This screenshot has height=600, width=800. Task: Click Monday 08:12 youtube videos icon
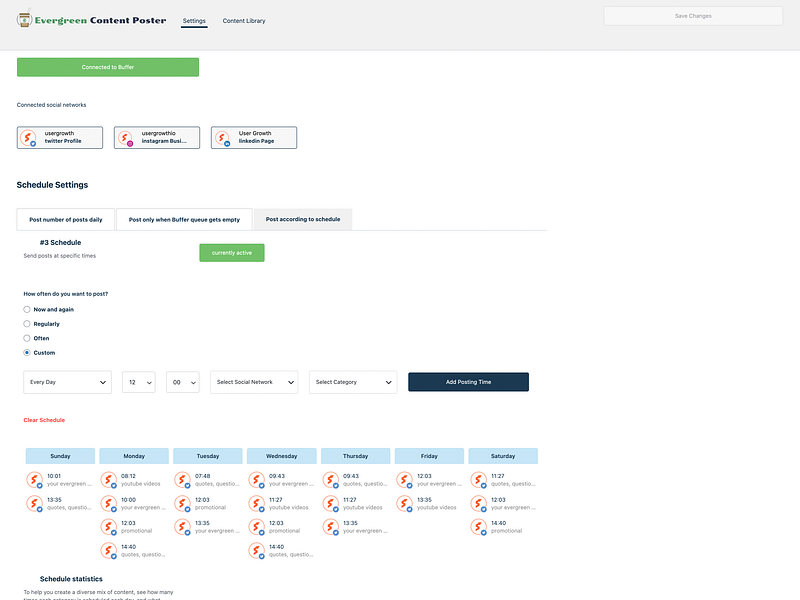point(109,480)
